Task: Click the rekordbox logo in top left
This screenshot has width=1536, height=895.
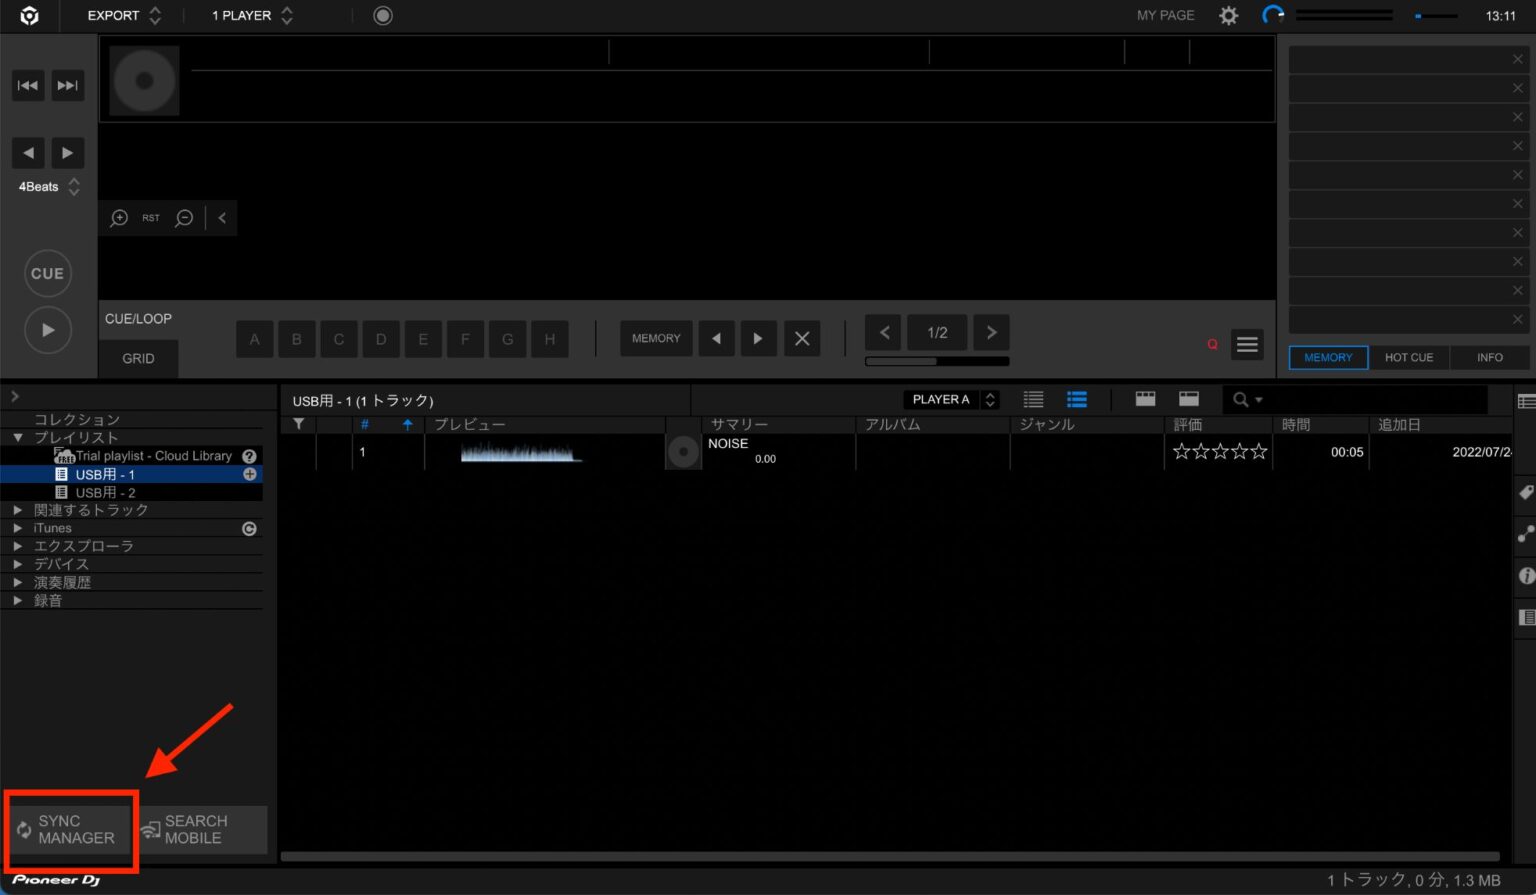Action: (27, 15)
